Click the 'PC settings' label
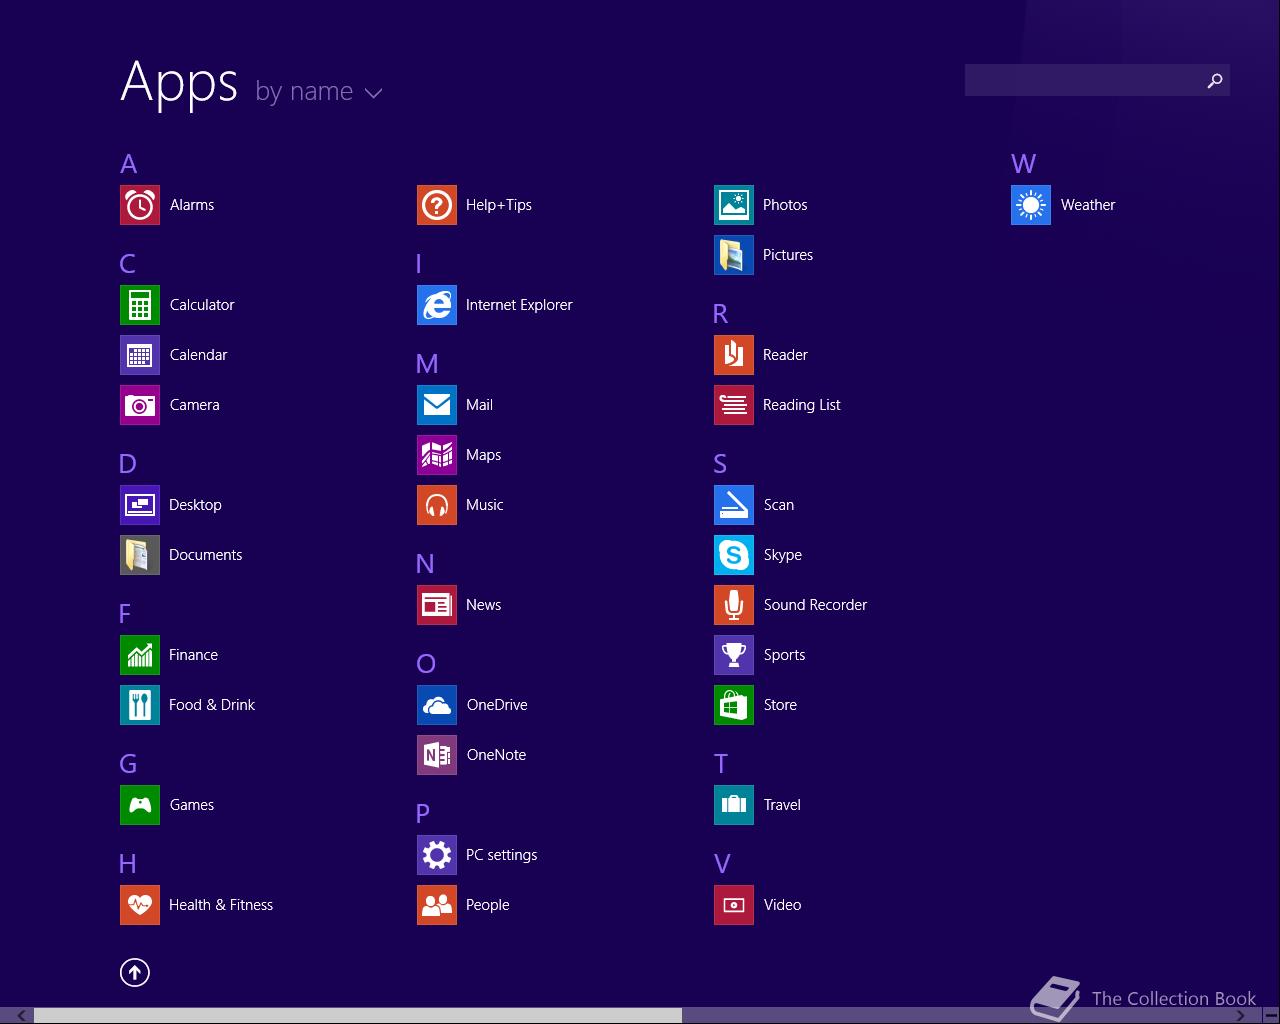Screen dimensions: 1280x1024 click(x=501, y=855)
